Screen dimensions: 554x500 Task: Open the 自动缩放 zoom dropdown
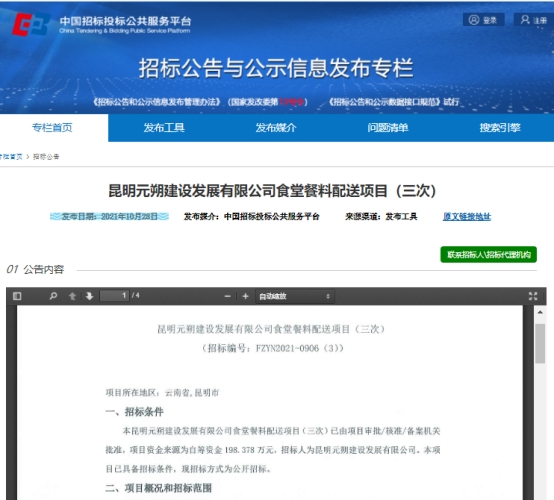coord(295,296)
